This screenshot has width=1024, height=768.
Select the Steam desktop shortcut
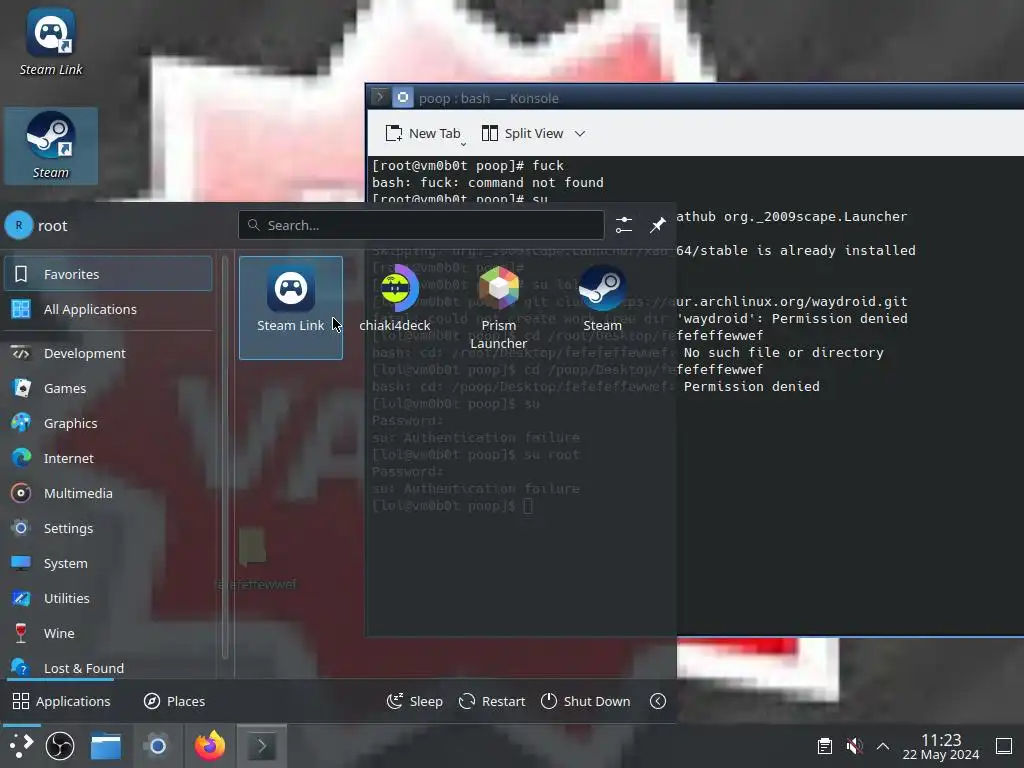coord(51,146)
